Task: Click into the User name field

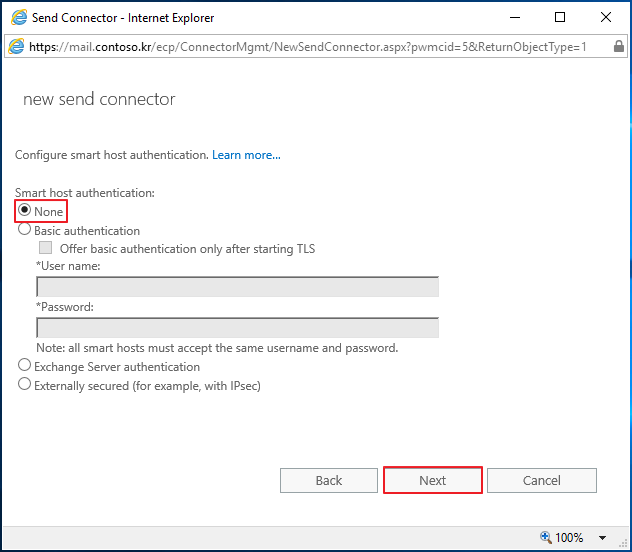Action: click(237, 286)
